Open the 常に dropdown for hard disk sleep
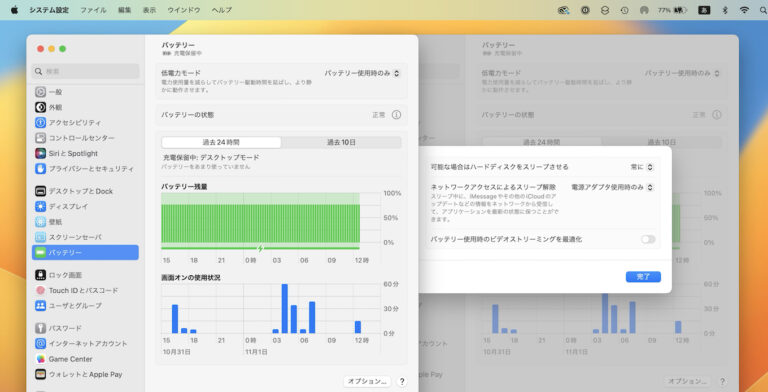Viewport: 768px width, 392px height. click(x=642, y=167)
